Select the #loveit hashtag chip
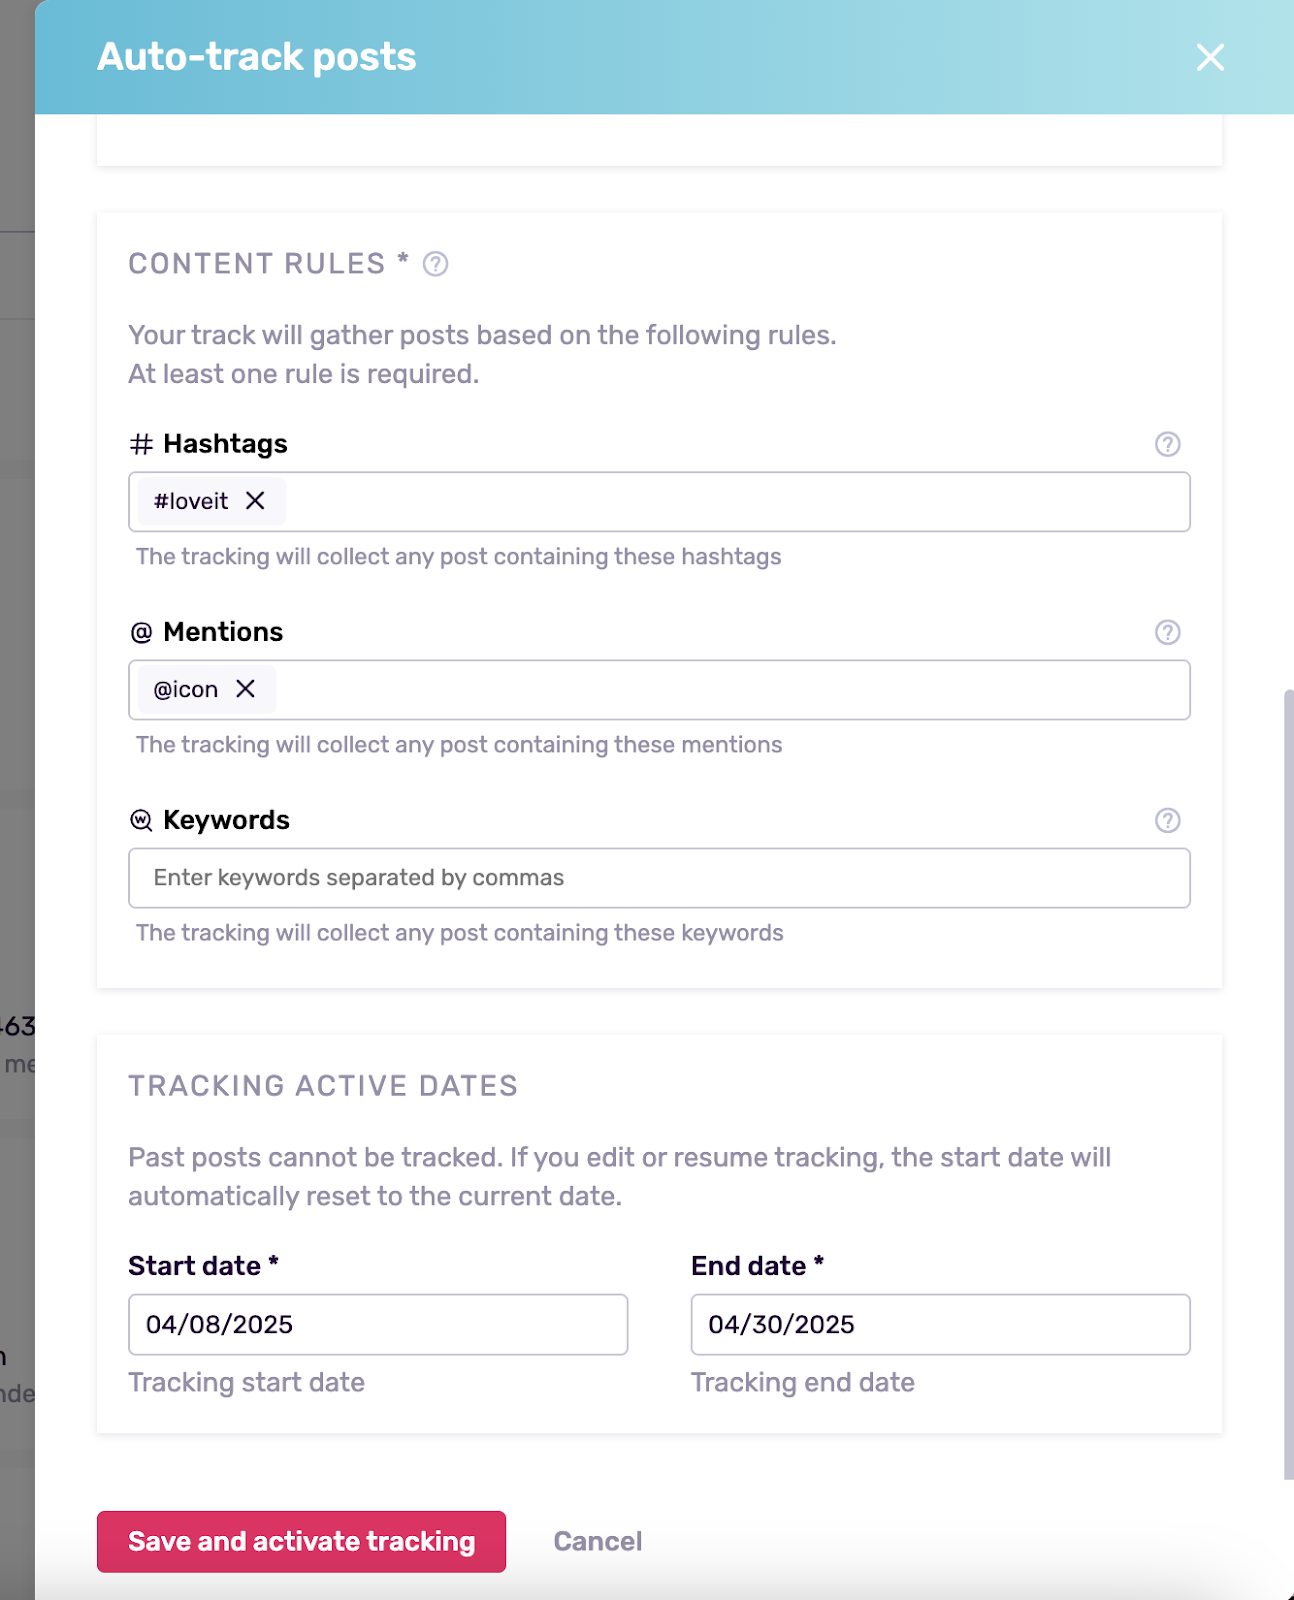The width and height of the screenshot is (1294, 1600). (x=191, y=501)
